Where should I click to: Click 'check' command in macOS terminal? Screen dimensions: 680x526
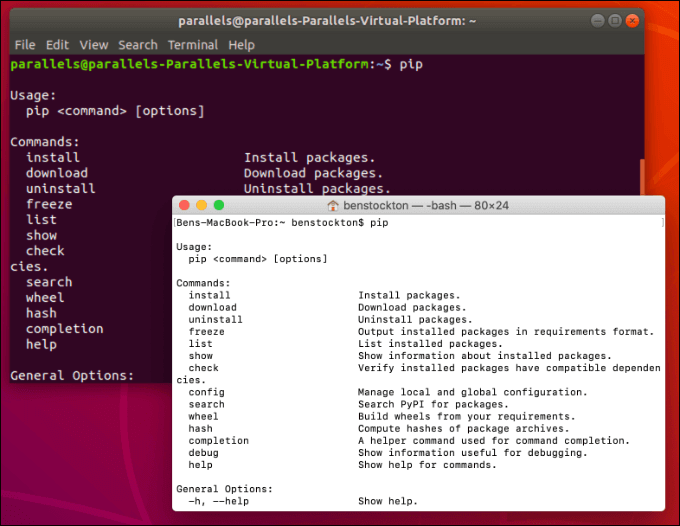point(203,368)
